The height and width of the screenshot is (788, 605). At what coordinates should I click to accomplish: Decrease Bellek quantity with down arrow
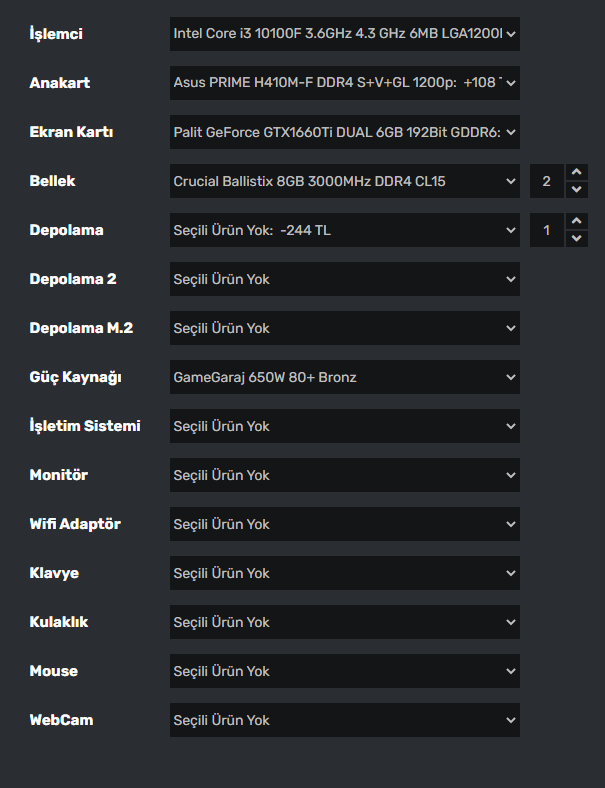(577, 189)
